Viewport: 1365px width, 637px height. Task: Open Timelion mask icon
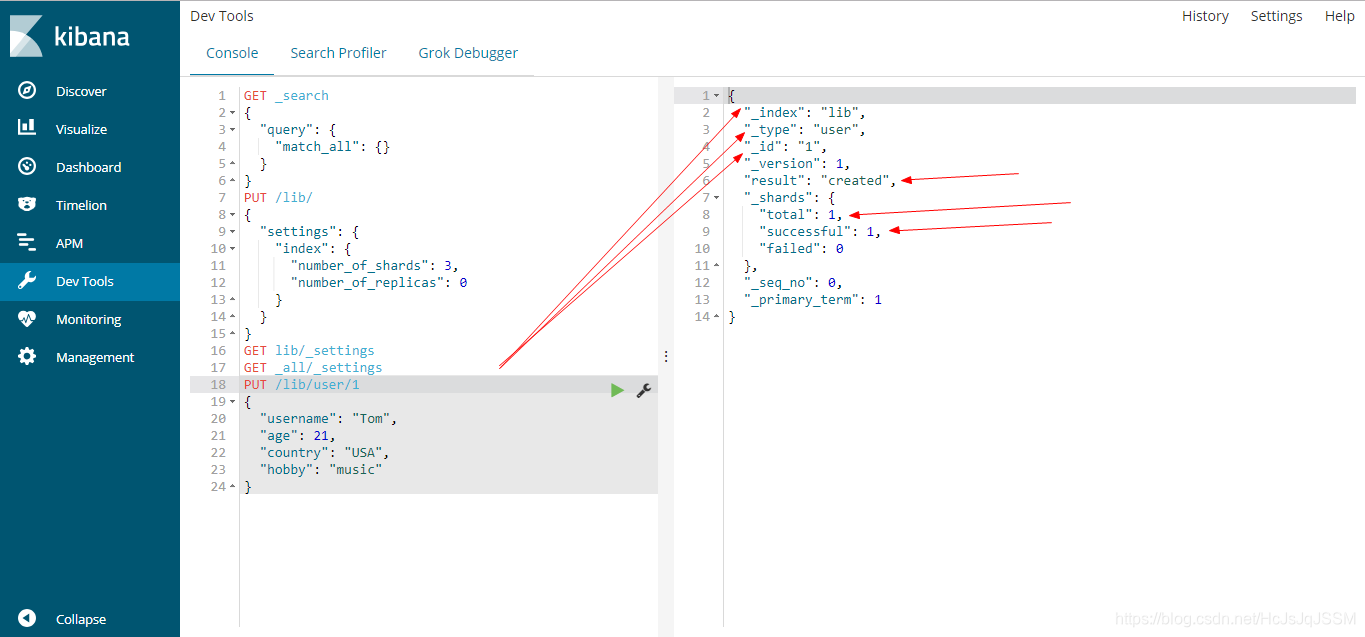(x=27, y=205)
